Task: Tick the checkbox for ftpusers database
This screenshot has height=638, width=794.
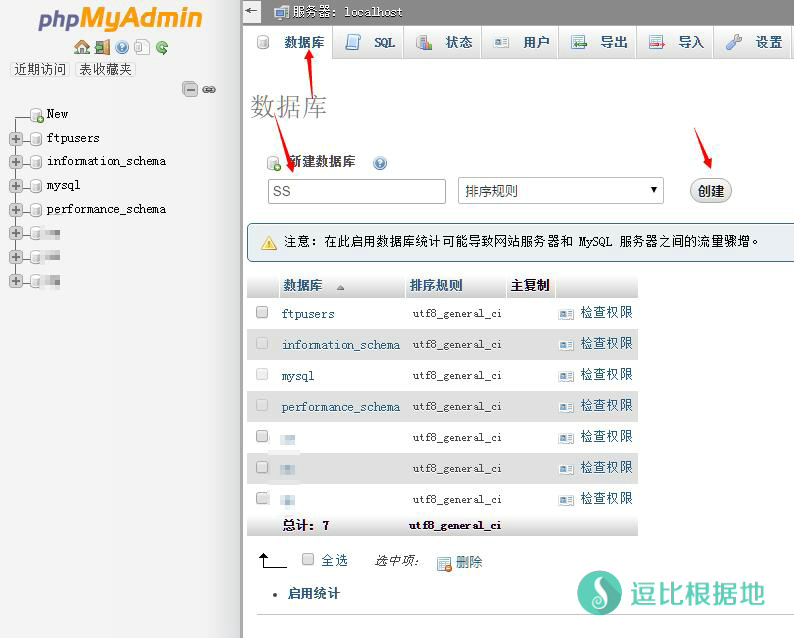Action: (x=262, y=312)
